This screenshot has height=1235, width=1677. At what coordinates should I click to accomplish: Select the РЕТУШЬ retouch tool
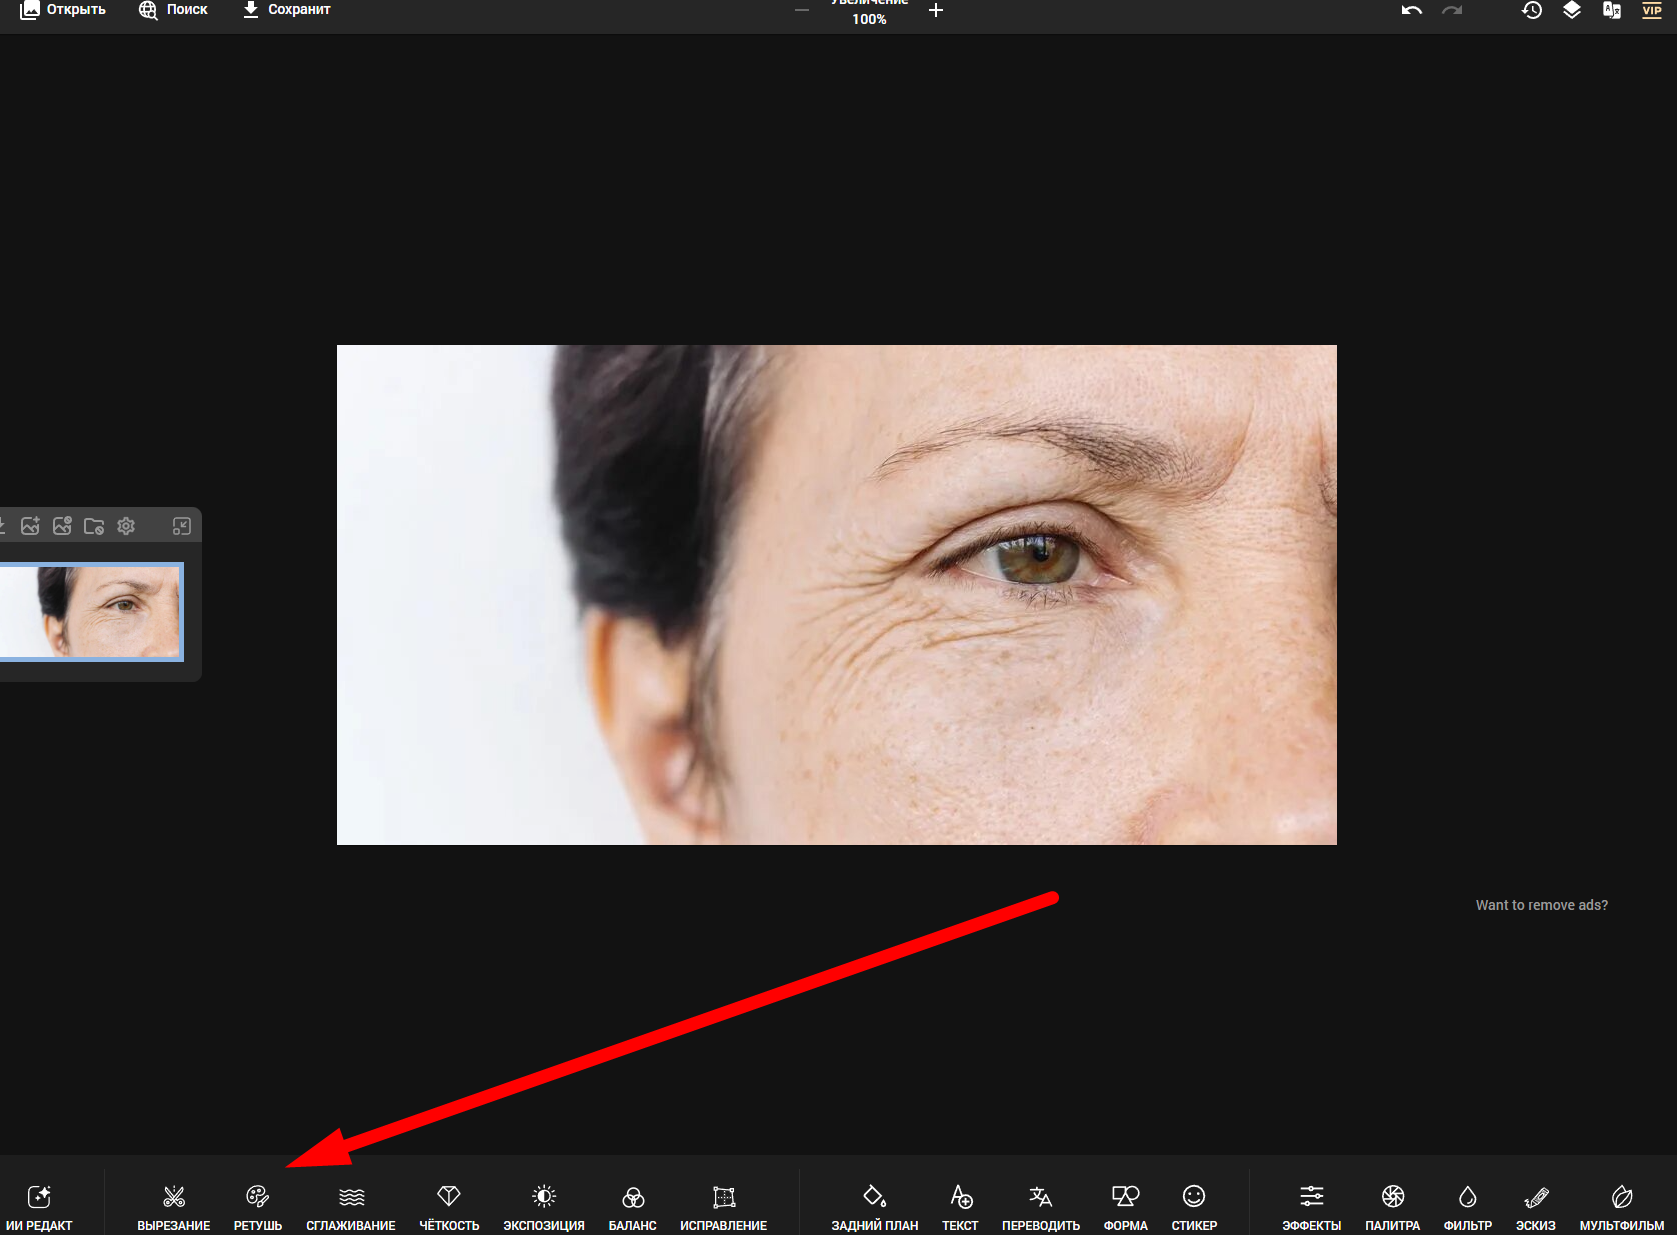(x=258, y=1207)
